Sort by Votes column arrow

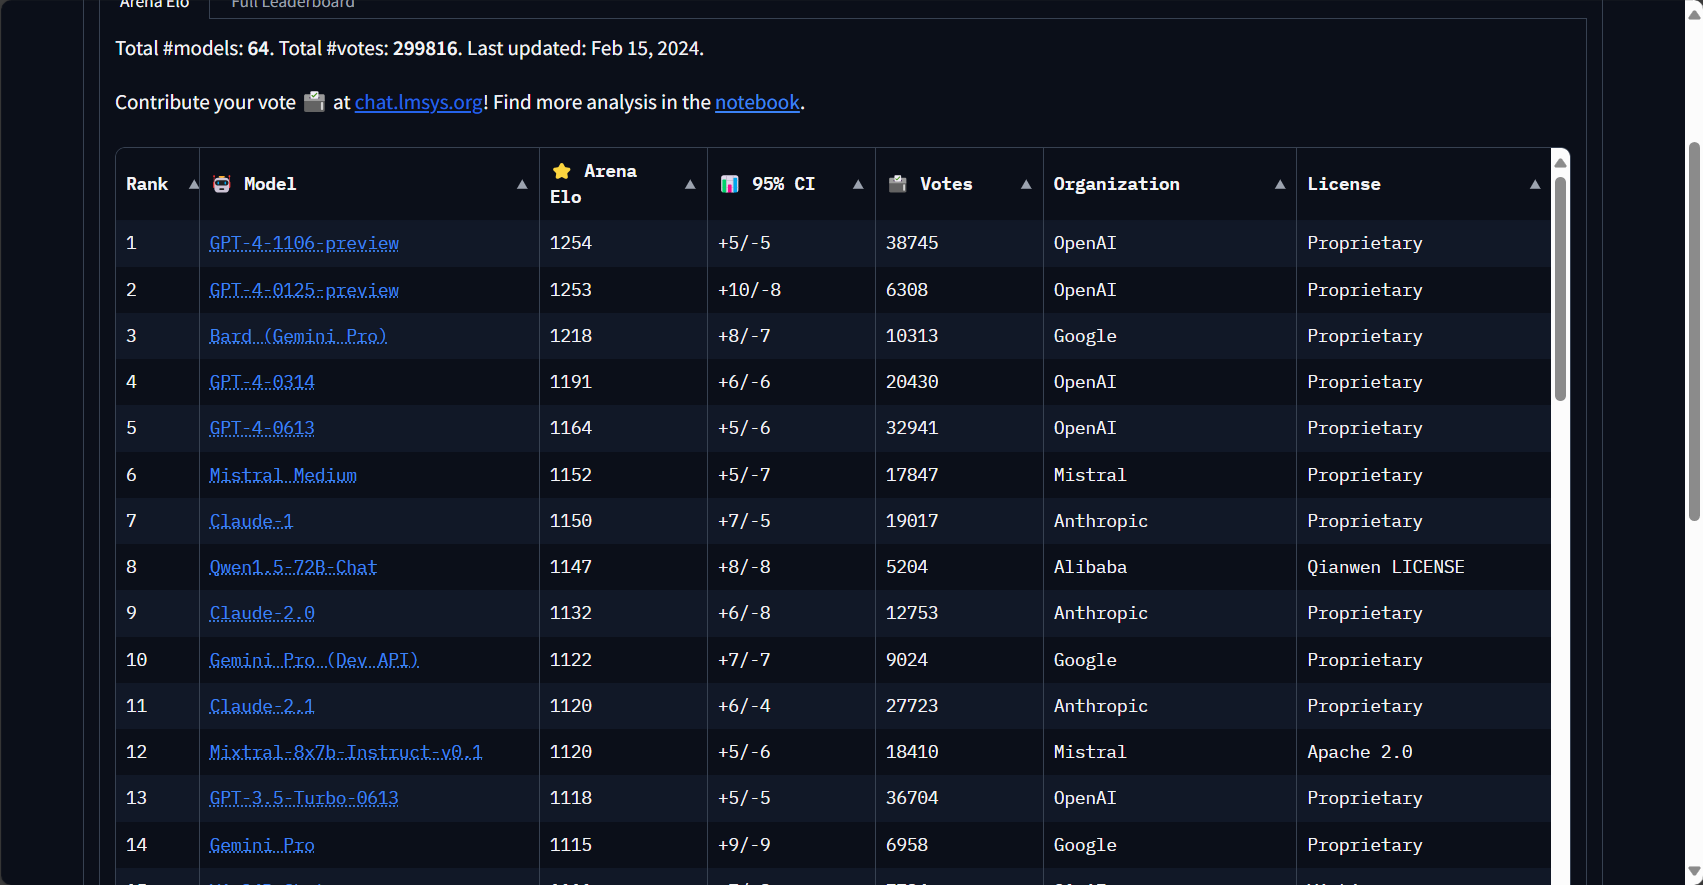point(1025,184)
